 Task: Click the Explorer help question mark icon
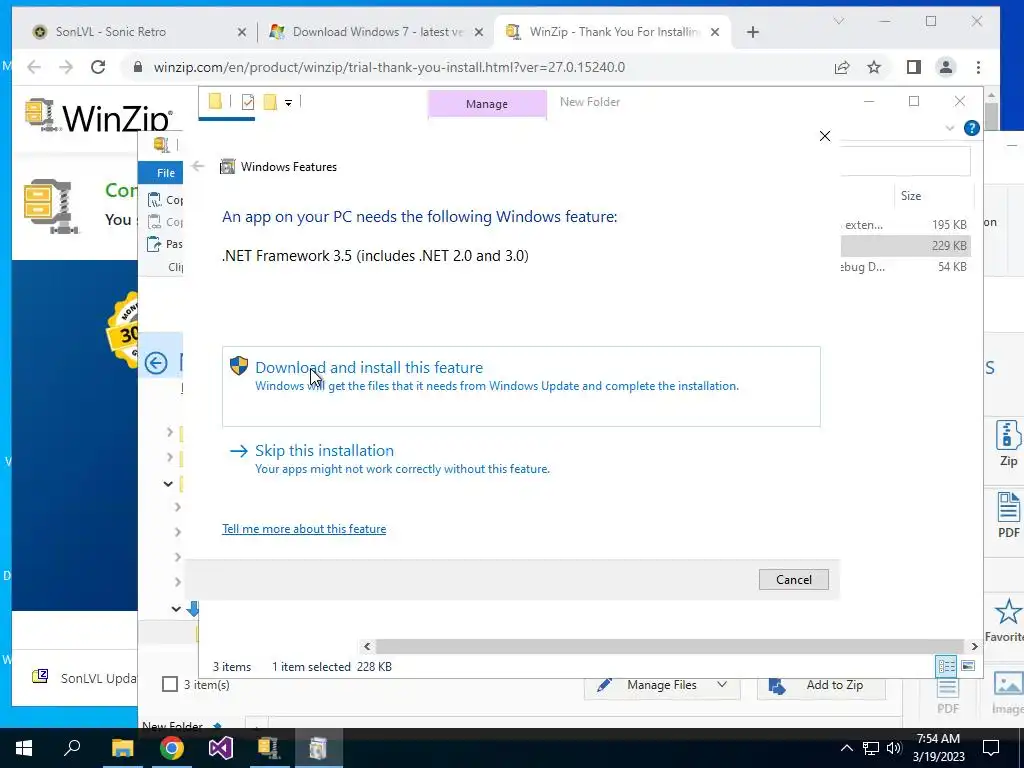tap(971, 128)
